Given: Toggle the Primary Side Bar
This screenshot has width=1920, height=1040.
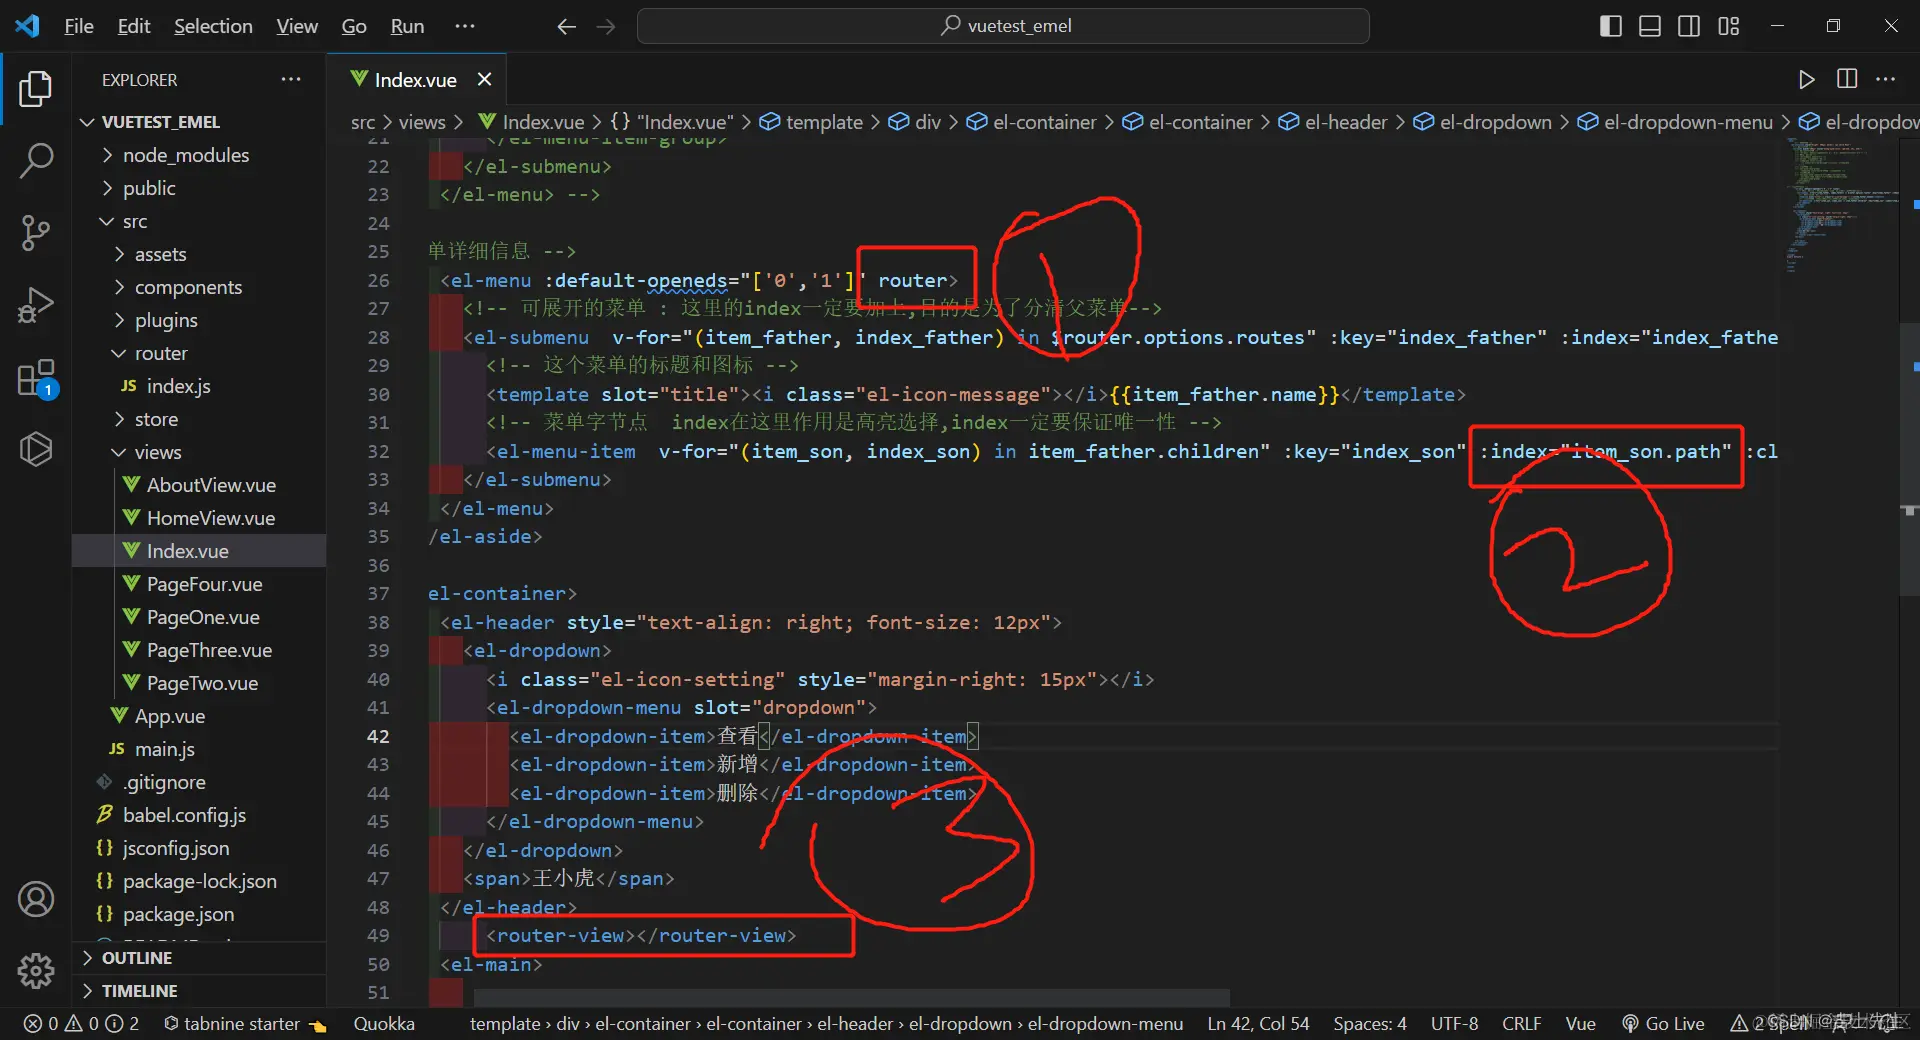Looking at the screenshot, I should coord(1611,26).
